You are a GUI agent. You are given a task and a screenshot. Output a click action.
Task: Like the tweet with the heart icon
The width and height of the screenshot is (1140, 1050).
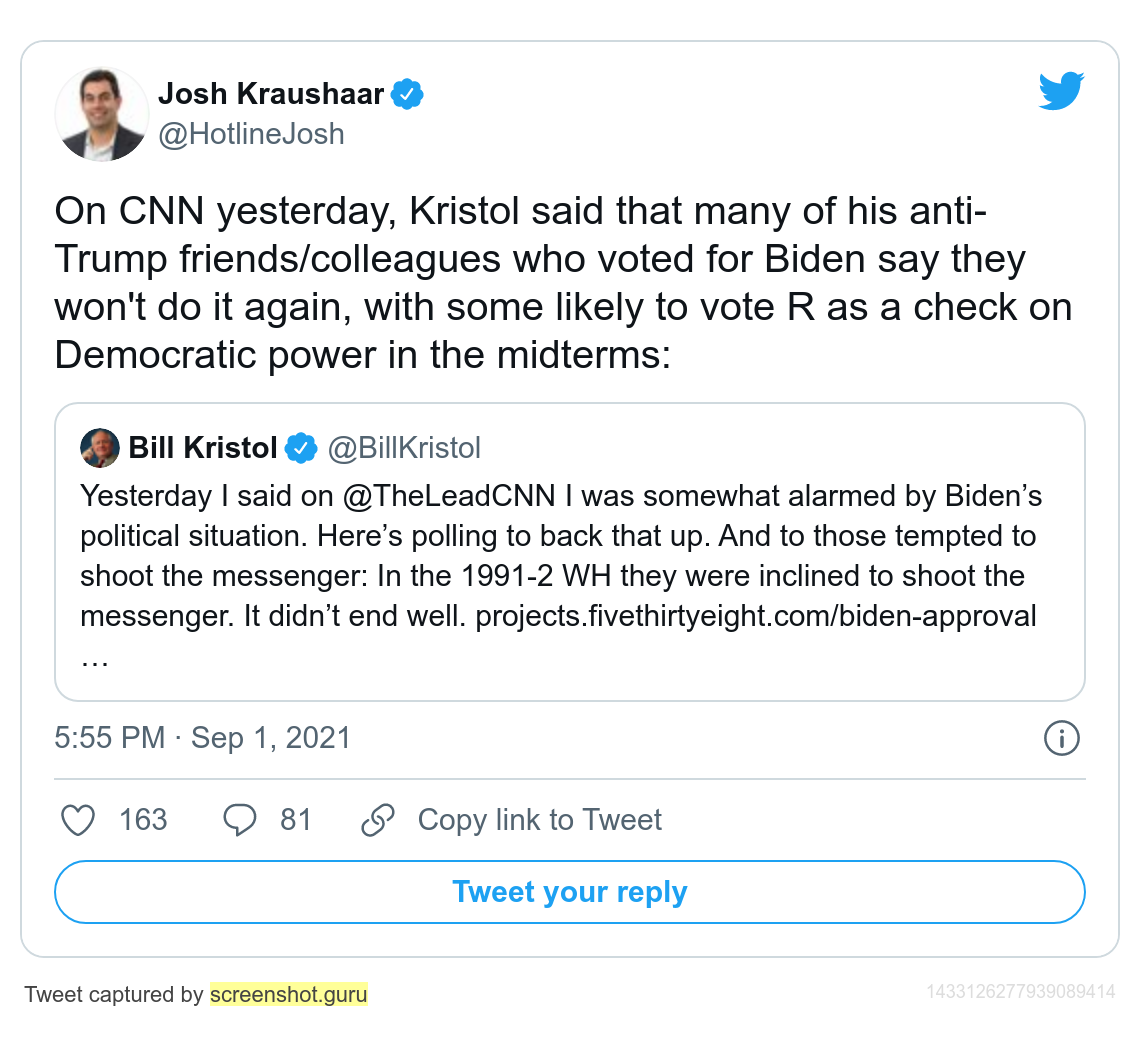point(78,820)
